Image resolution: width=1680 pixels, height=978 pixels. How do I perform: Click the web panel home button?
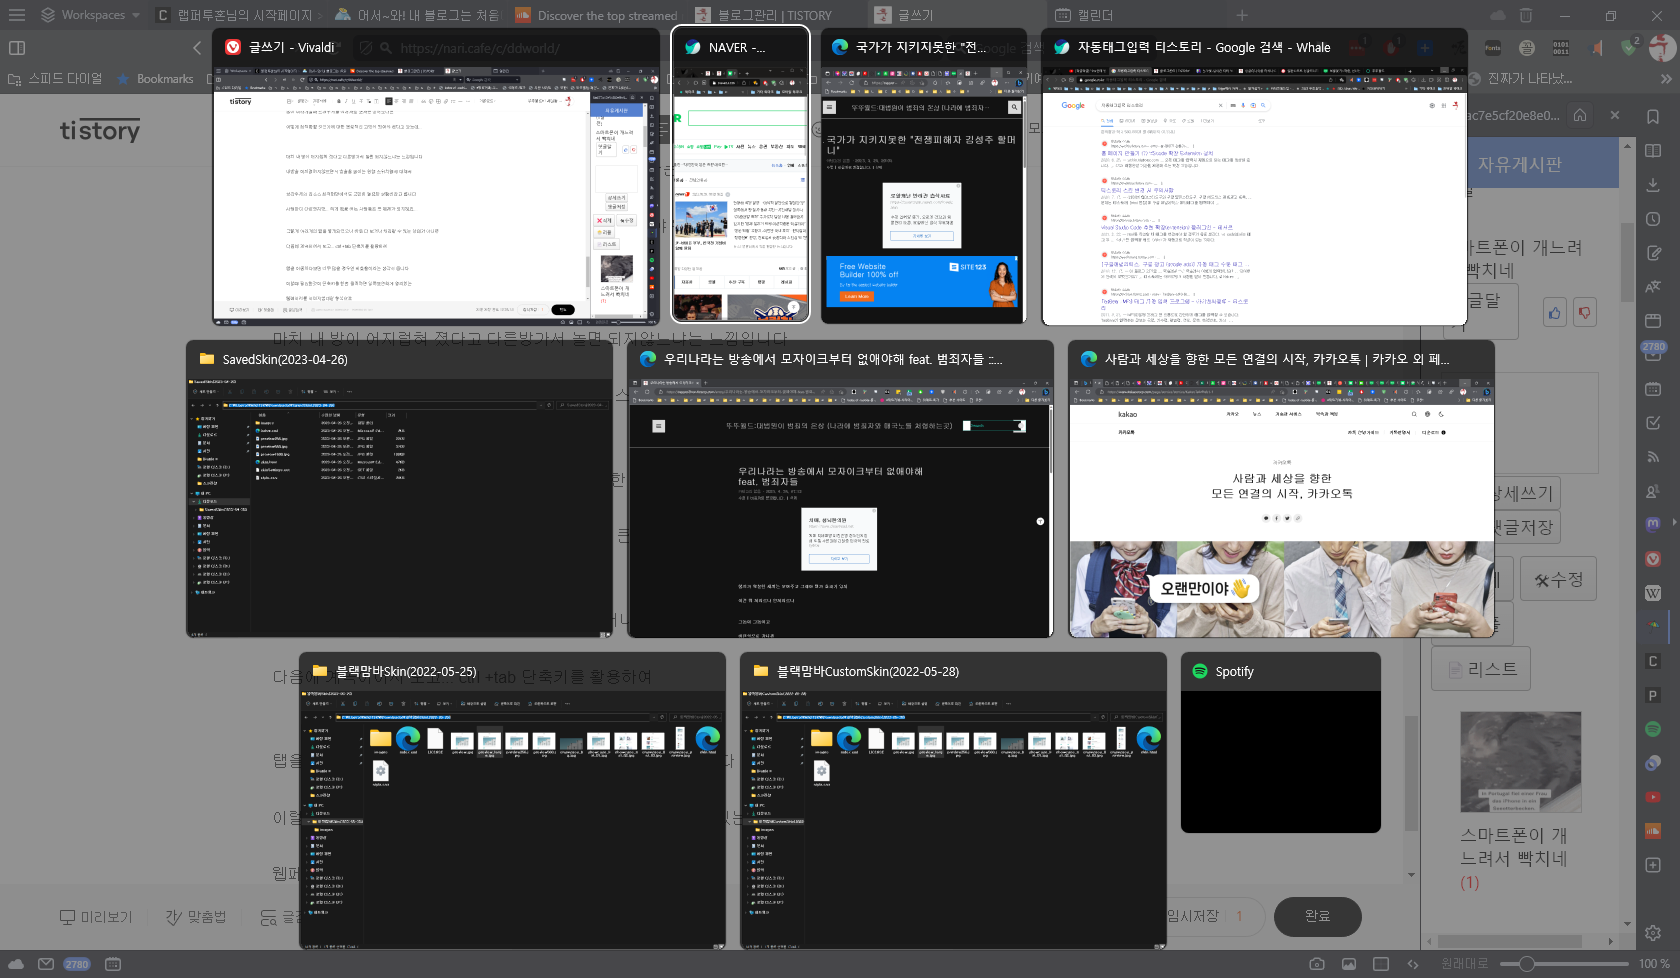click(1580, 115)
